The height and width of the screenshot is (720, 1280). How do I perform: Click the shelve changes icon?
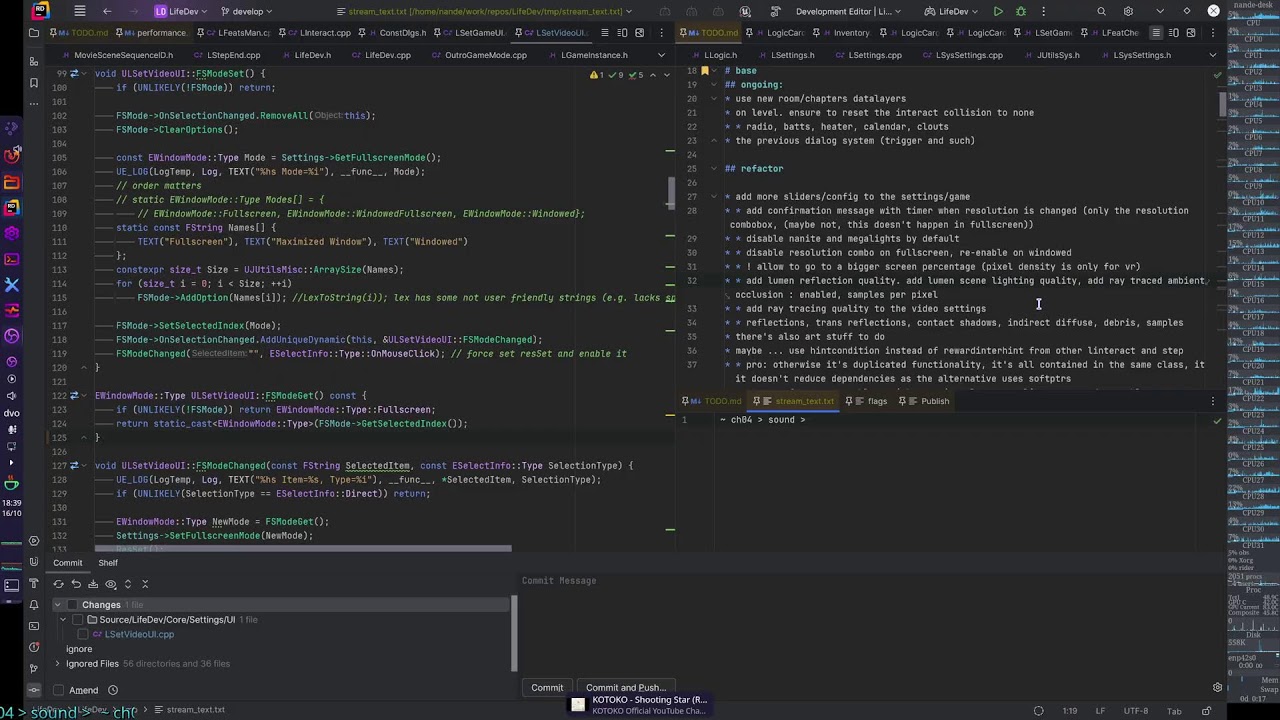pos(93,584)
